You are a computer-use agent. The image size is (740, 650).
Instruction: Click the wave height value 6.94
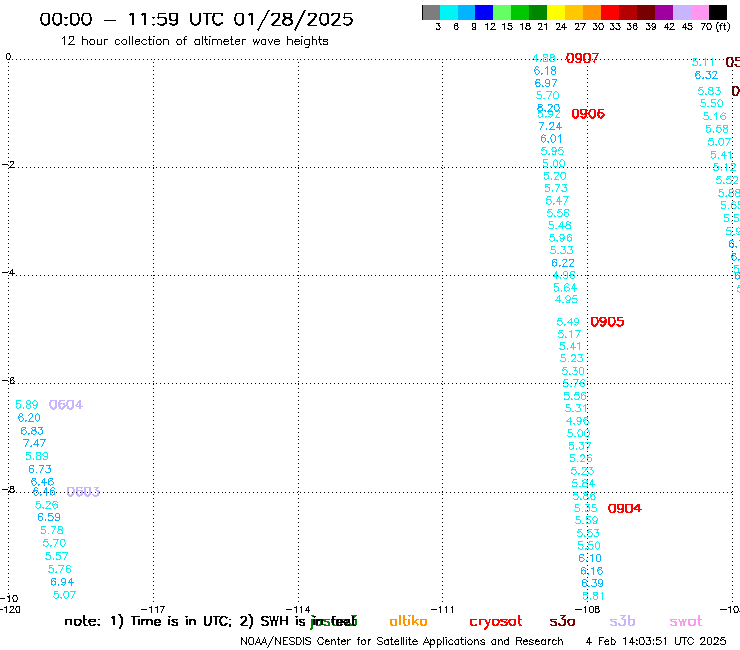tap(62, 582)
